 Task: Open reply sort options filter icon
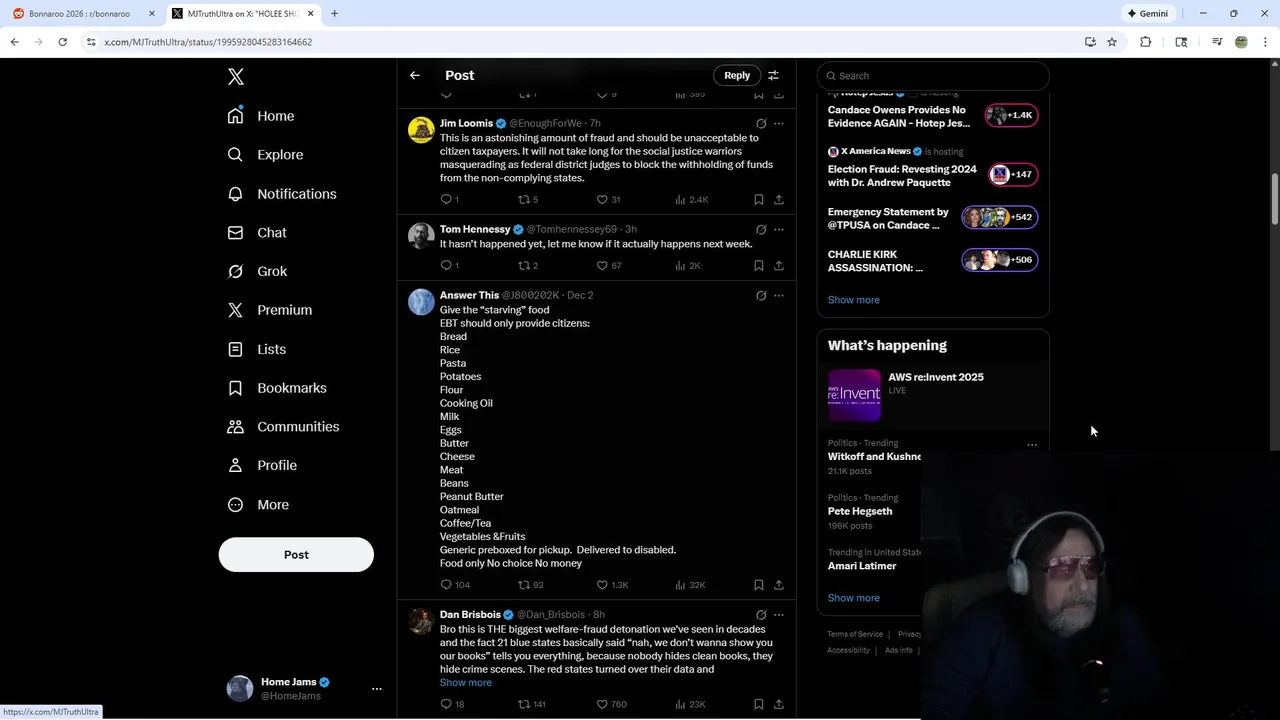(x=773, y=75)
